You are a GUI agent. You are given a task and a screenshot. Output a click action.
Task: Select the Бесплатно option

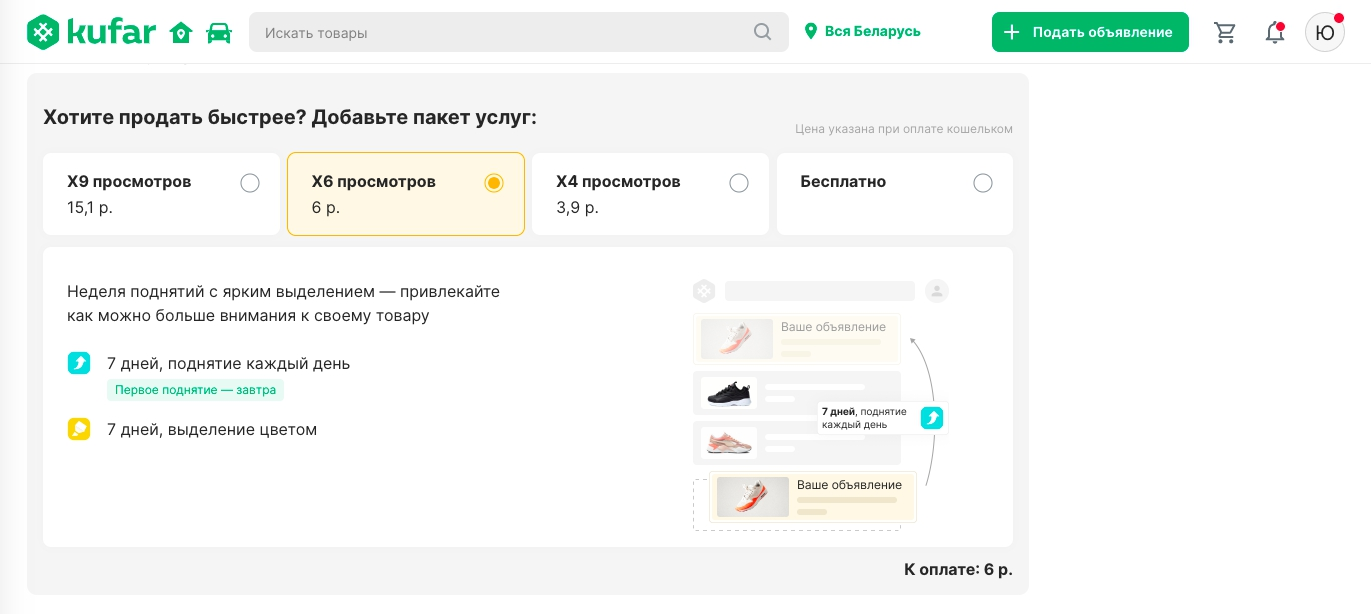click(982, 183)
